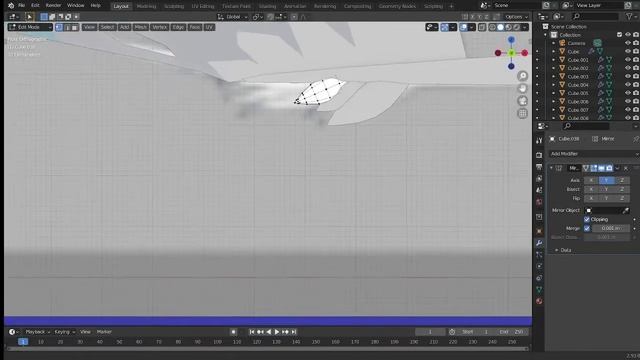Click the current frame number field
Viewport: 640px width, 360px height.
tap(430, 332)
